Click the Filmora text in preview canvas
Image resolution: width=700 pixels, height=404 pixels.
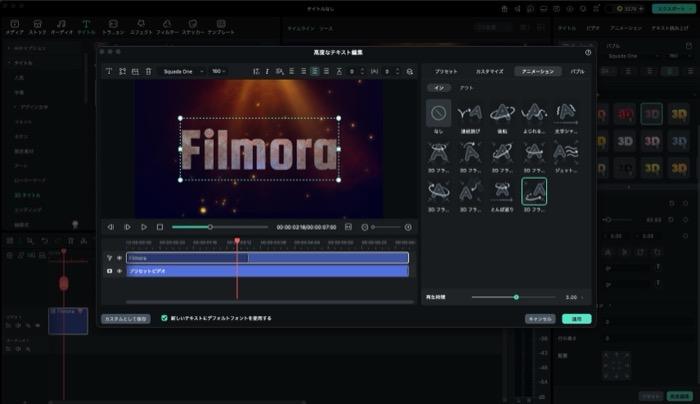pyautogui.click(x=259, y=149)
